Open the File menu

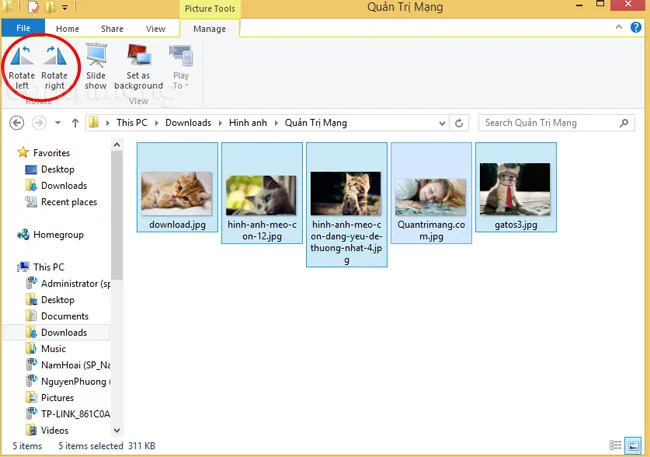point(24,30)
